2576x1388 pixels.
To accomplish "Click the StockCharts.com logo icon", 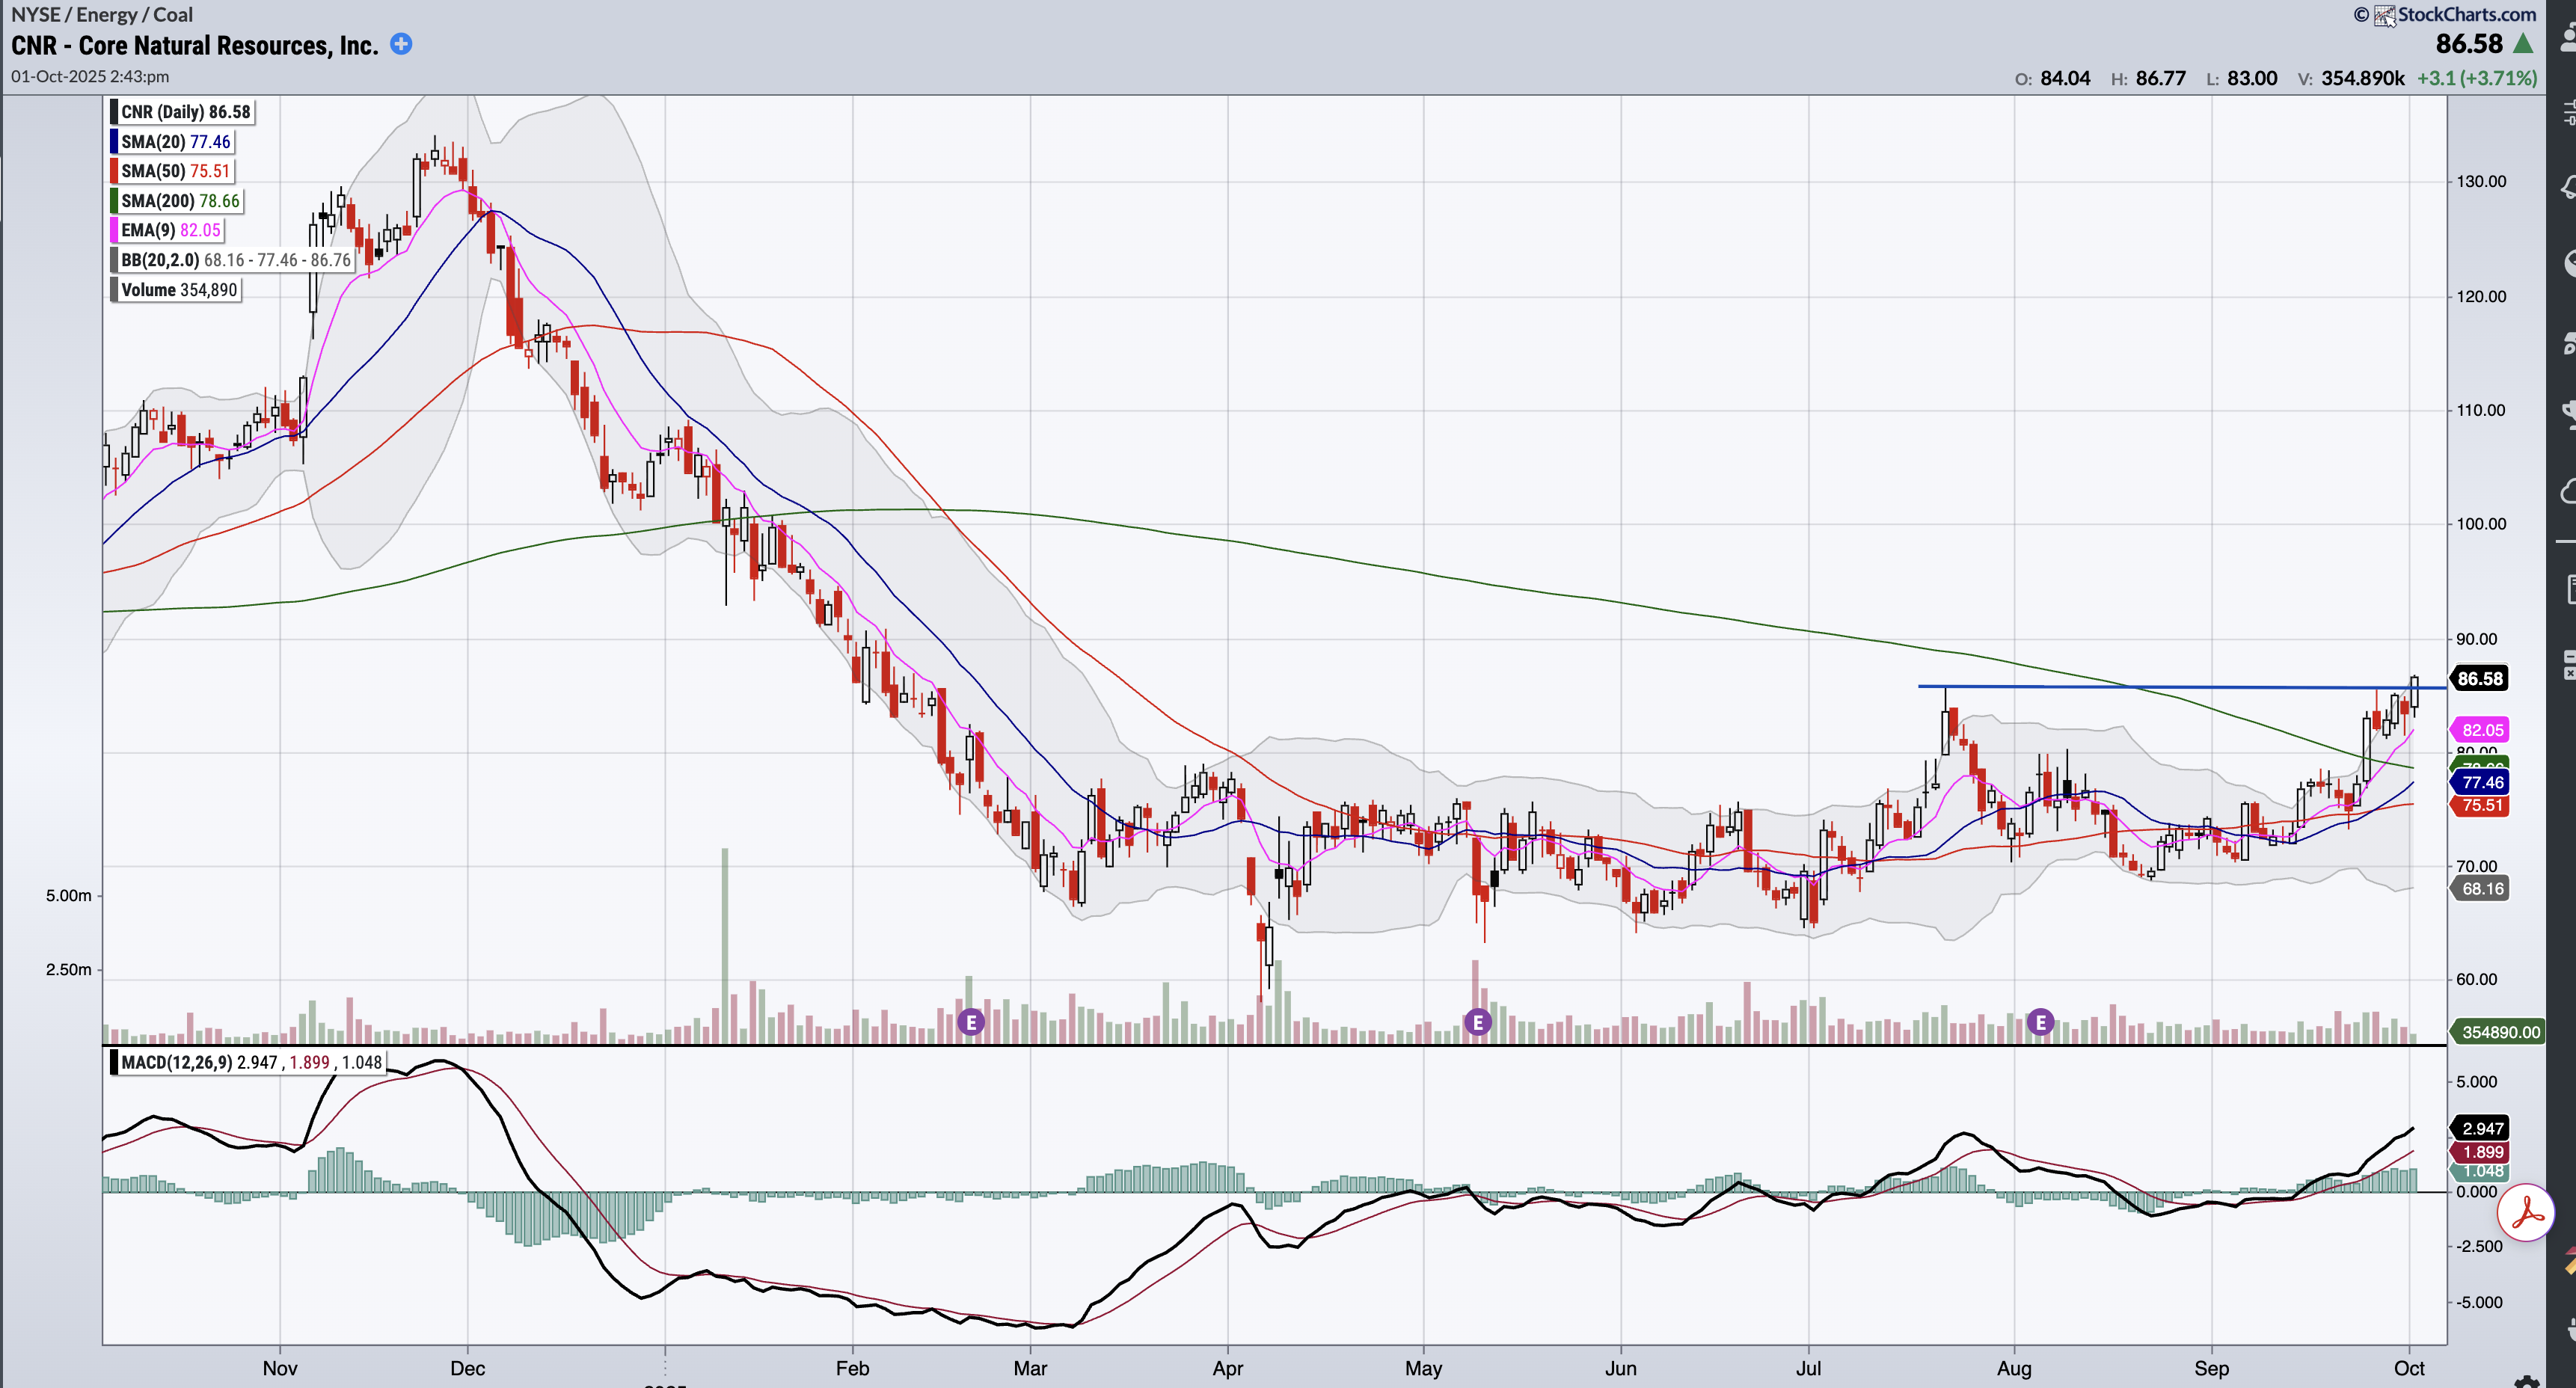I will pyautogui.click(x=2385, y=15).
